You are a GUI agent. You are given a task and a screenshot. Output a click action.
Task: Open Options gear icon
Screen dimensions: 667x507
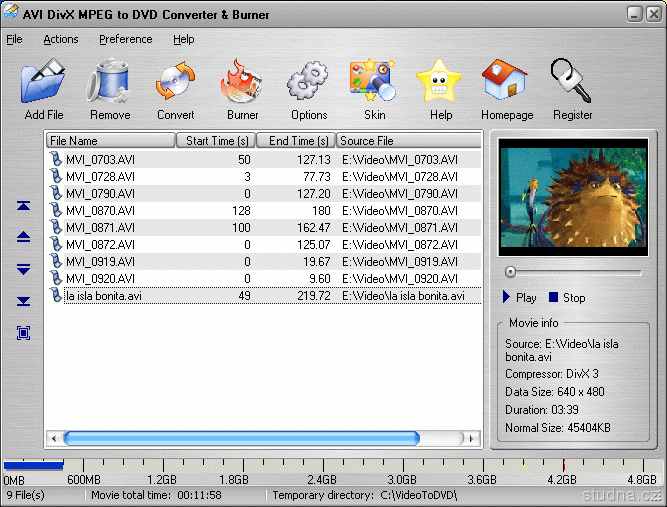click(x=309, y=83)
